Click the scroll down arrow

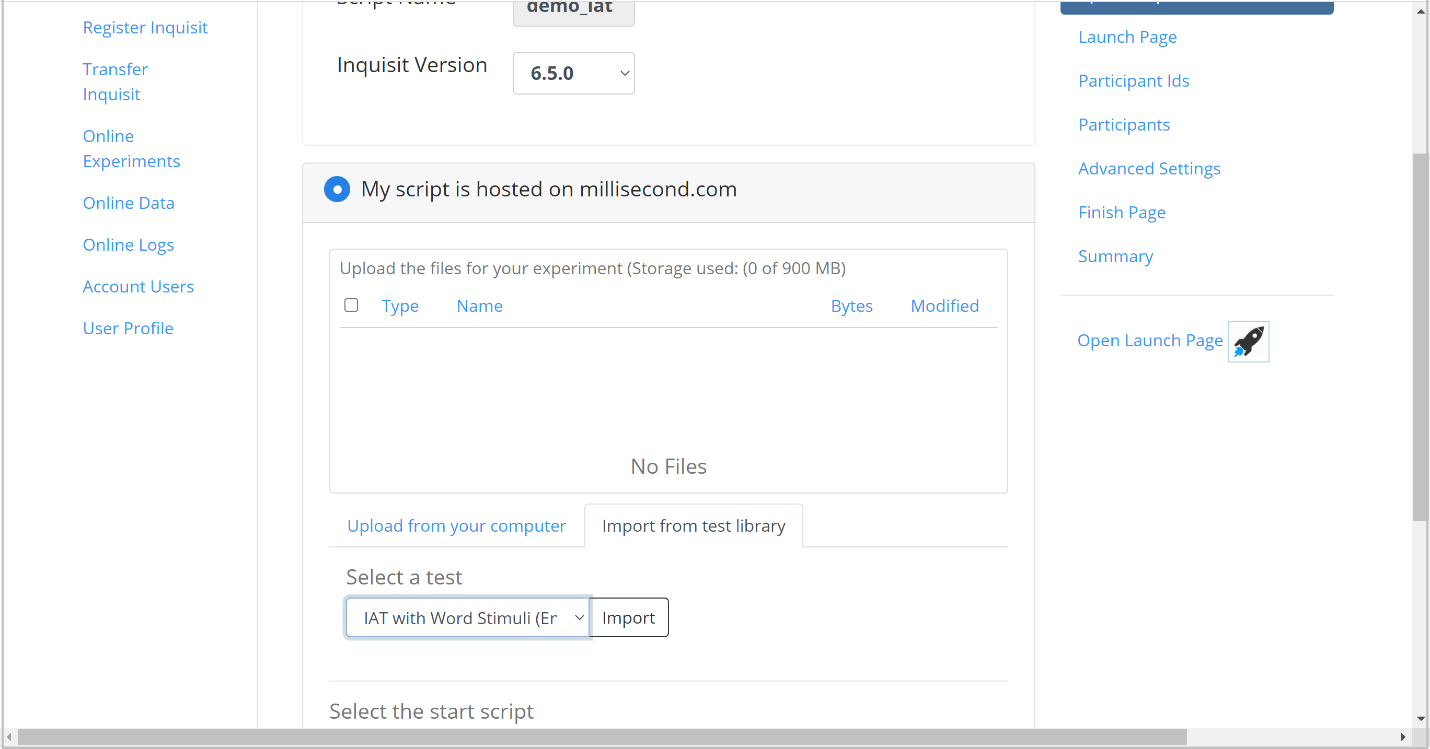coord(1420,719)
